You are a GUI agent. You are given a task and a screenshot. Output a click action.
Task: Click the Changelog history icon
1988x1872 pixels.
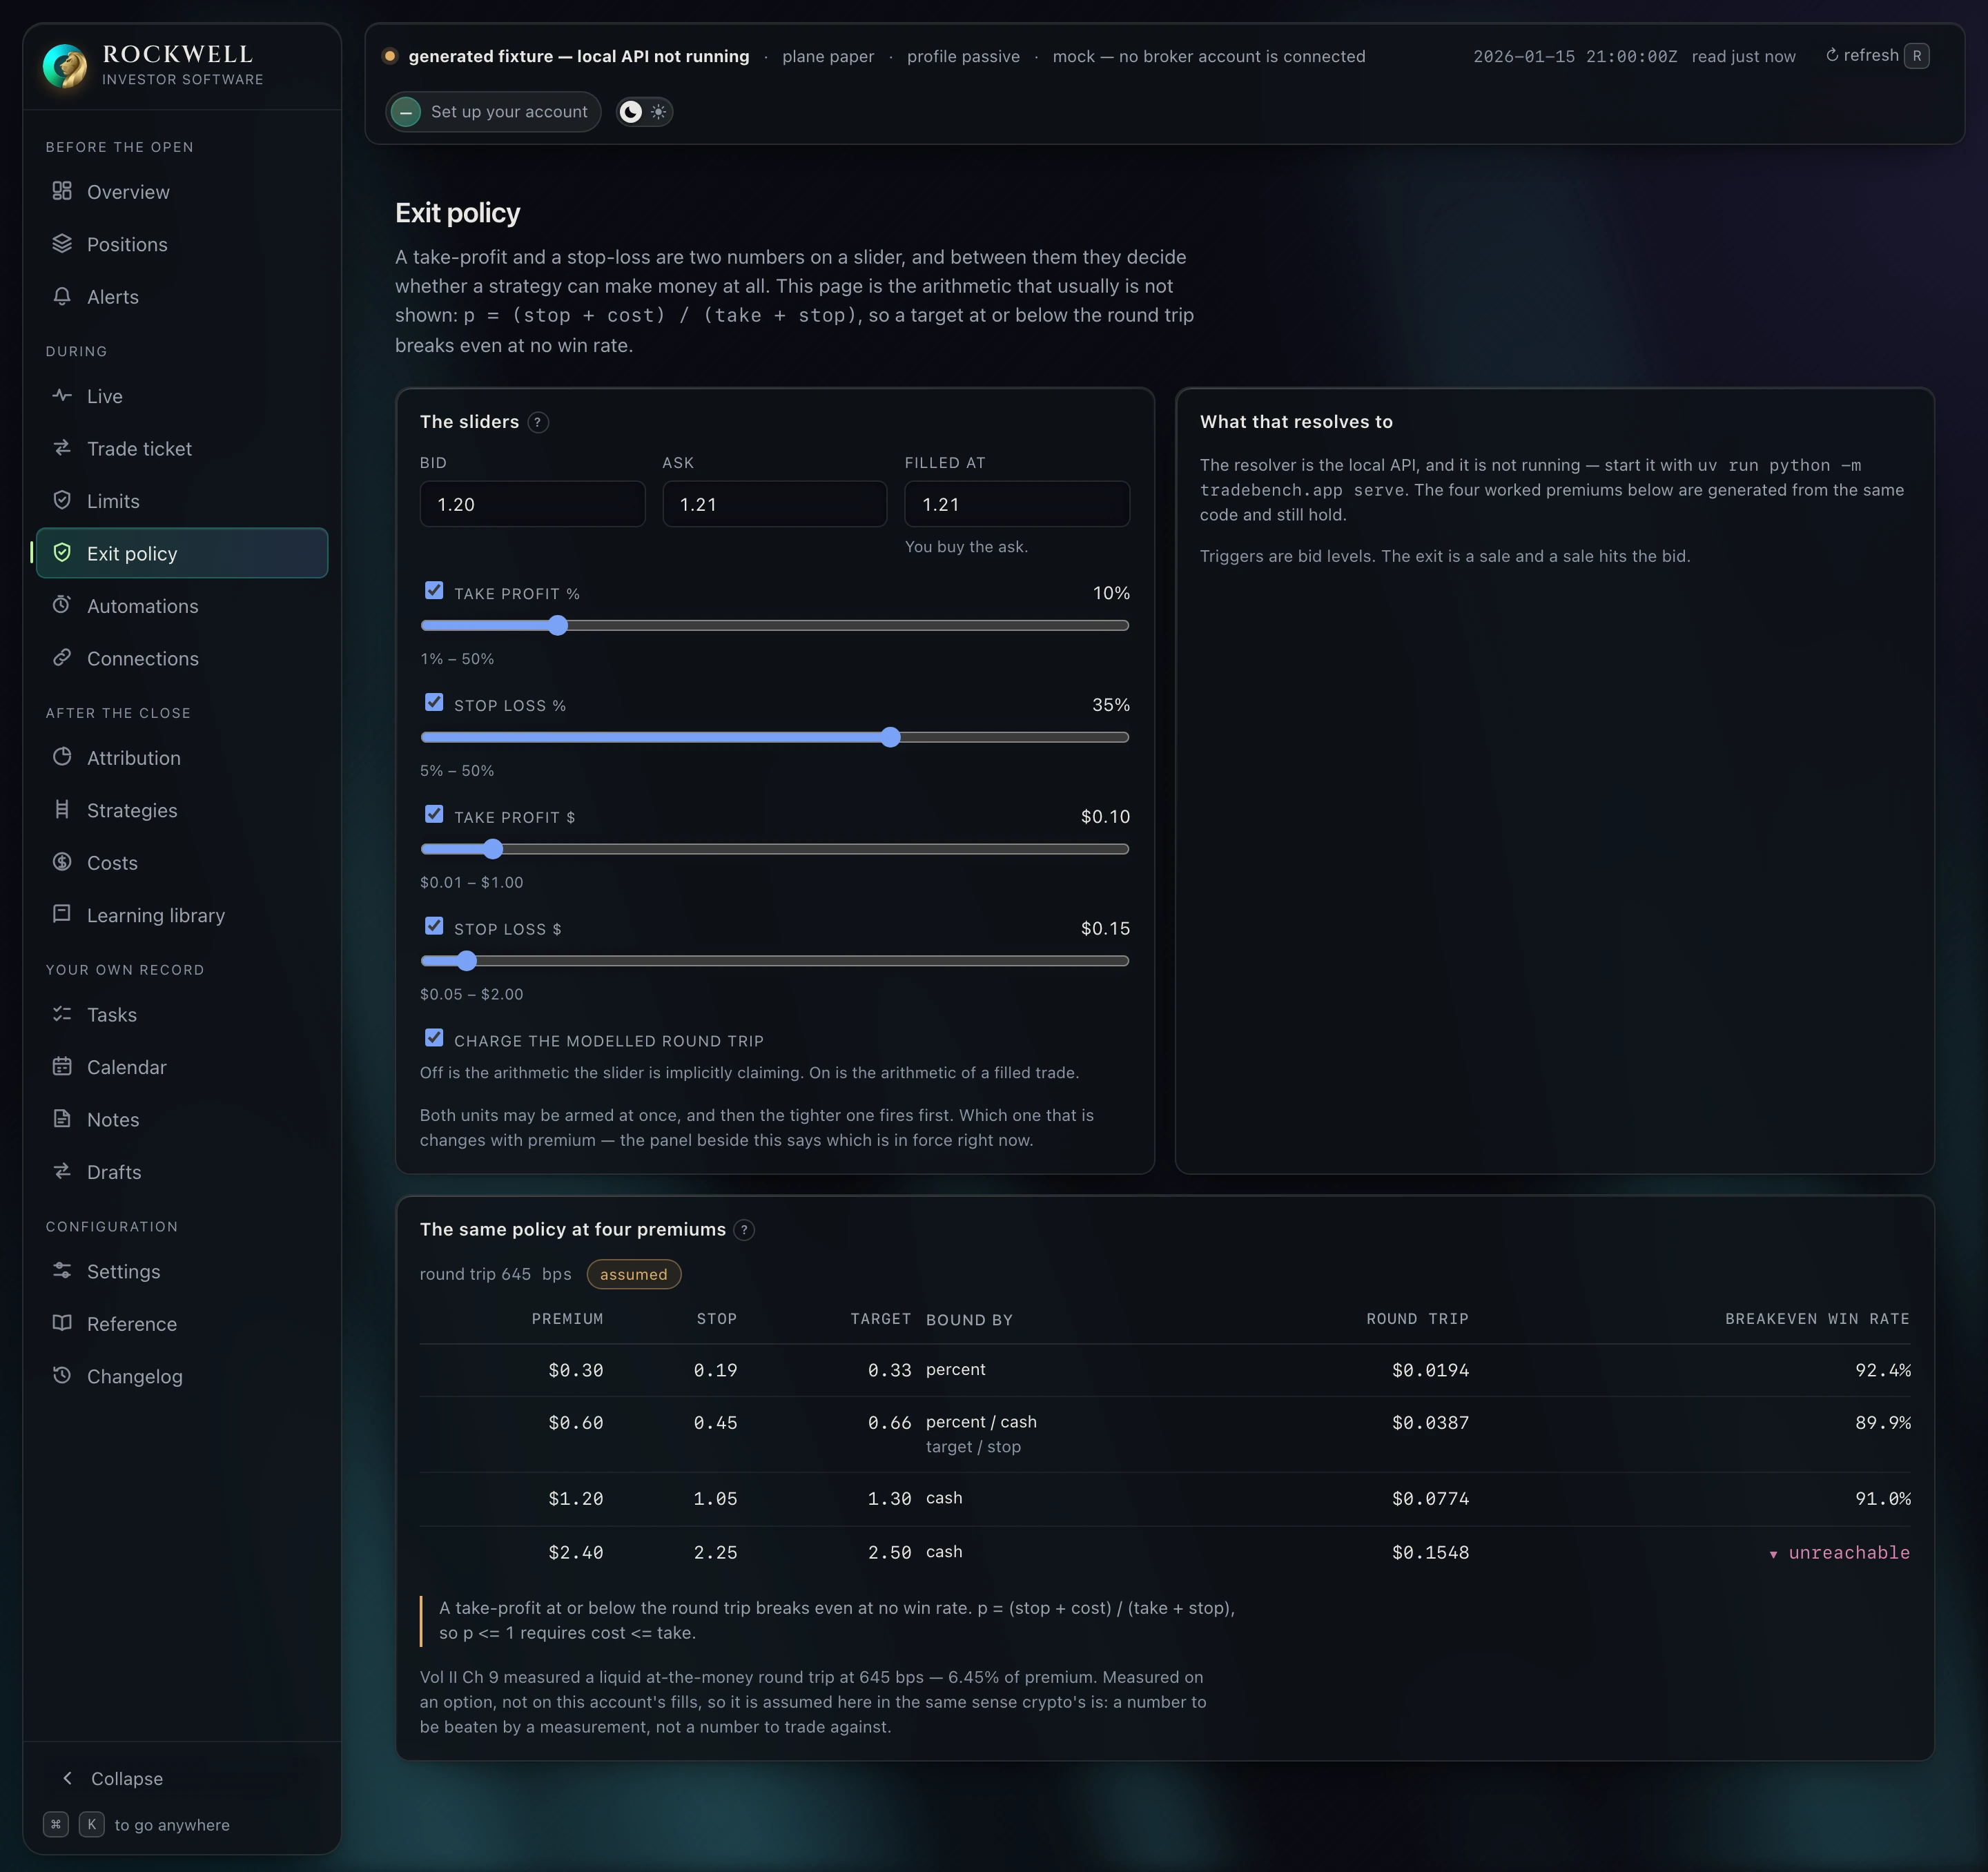pos(62,1375)
